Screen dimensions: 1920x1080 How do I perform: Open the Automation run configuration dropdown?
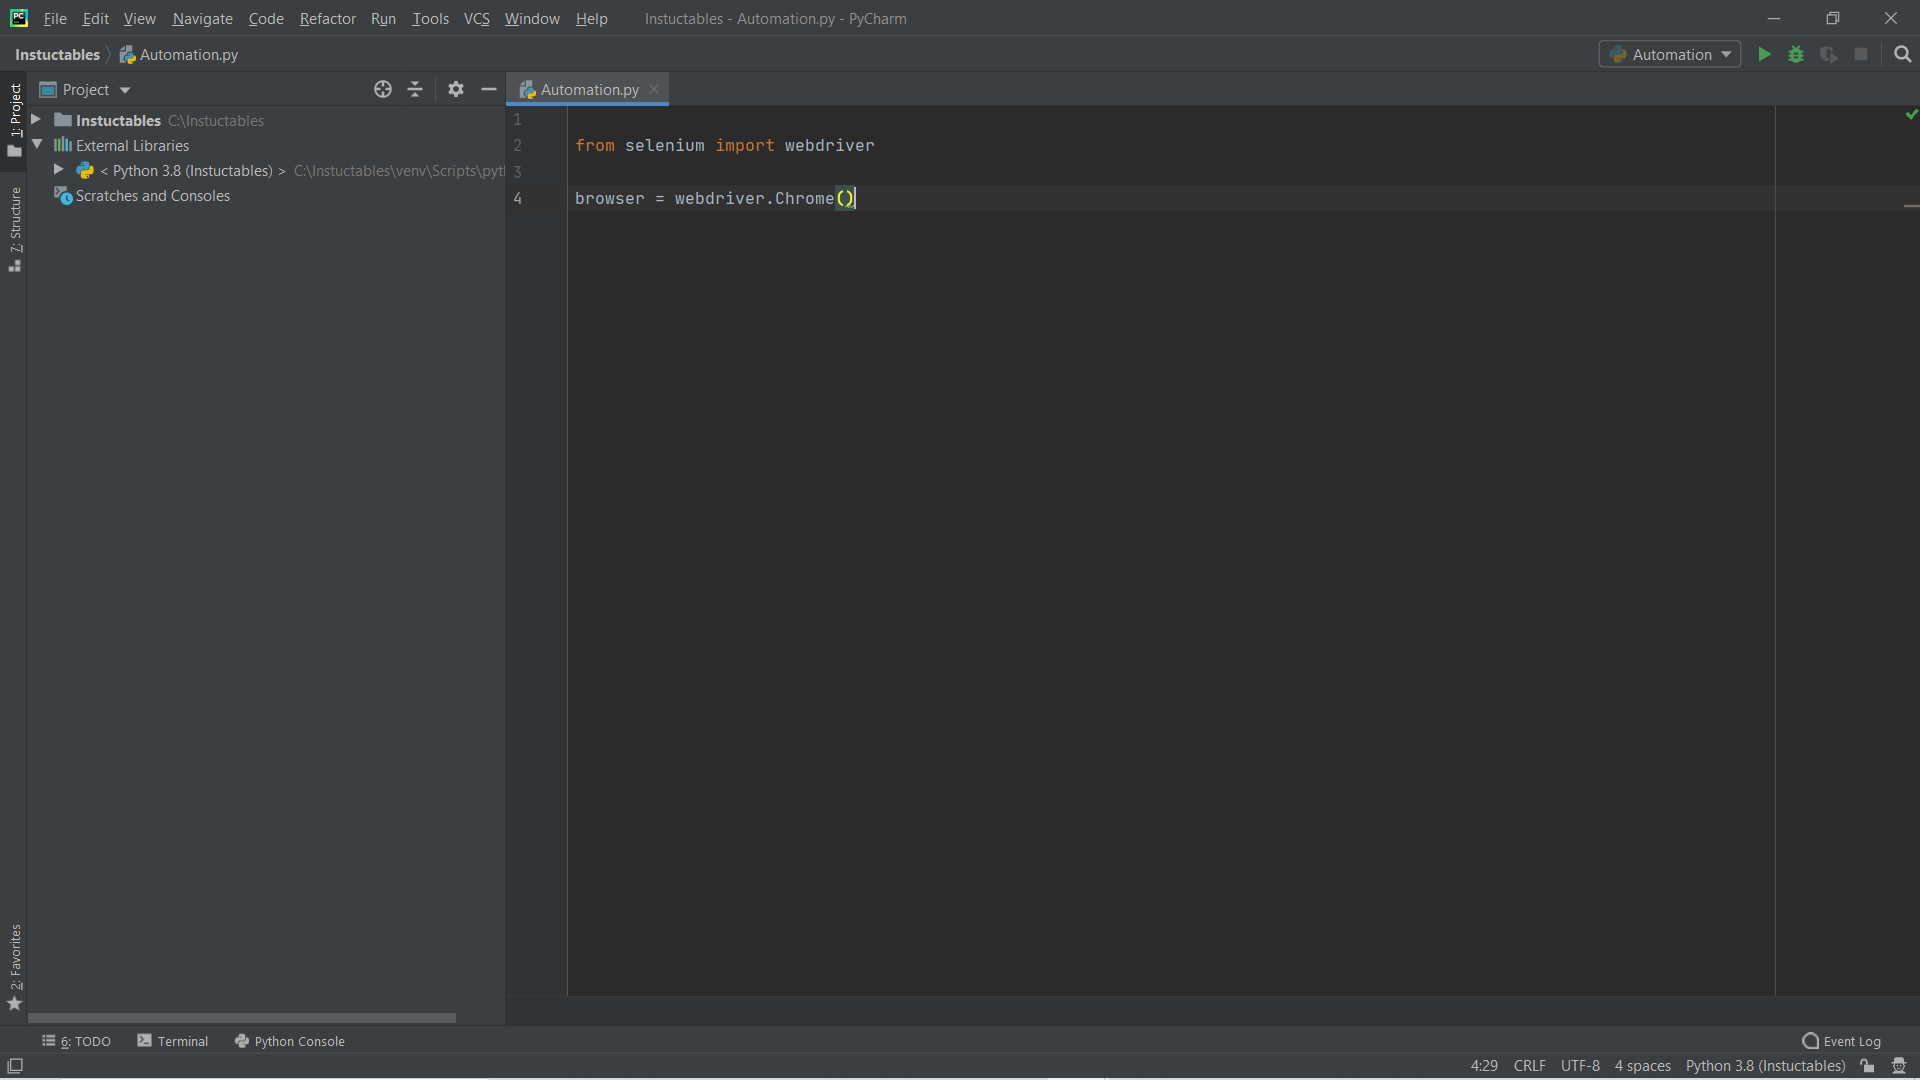pos(1670,54)
